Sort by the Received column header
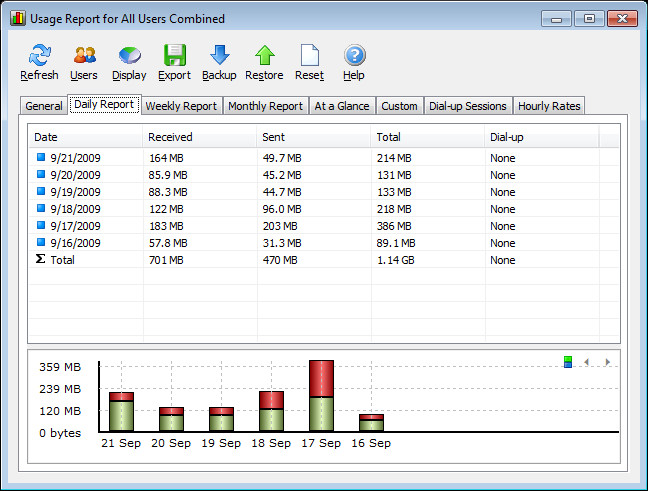Screen dimensions: 648x491 [200, 137]
